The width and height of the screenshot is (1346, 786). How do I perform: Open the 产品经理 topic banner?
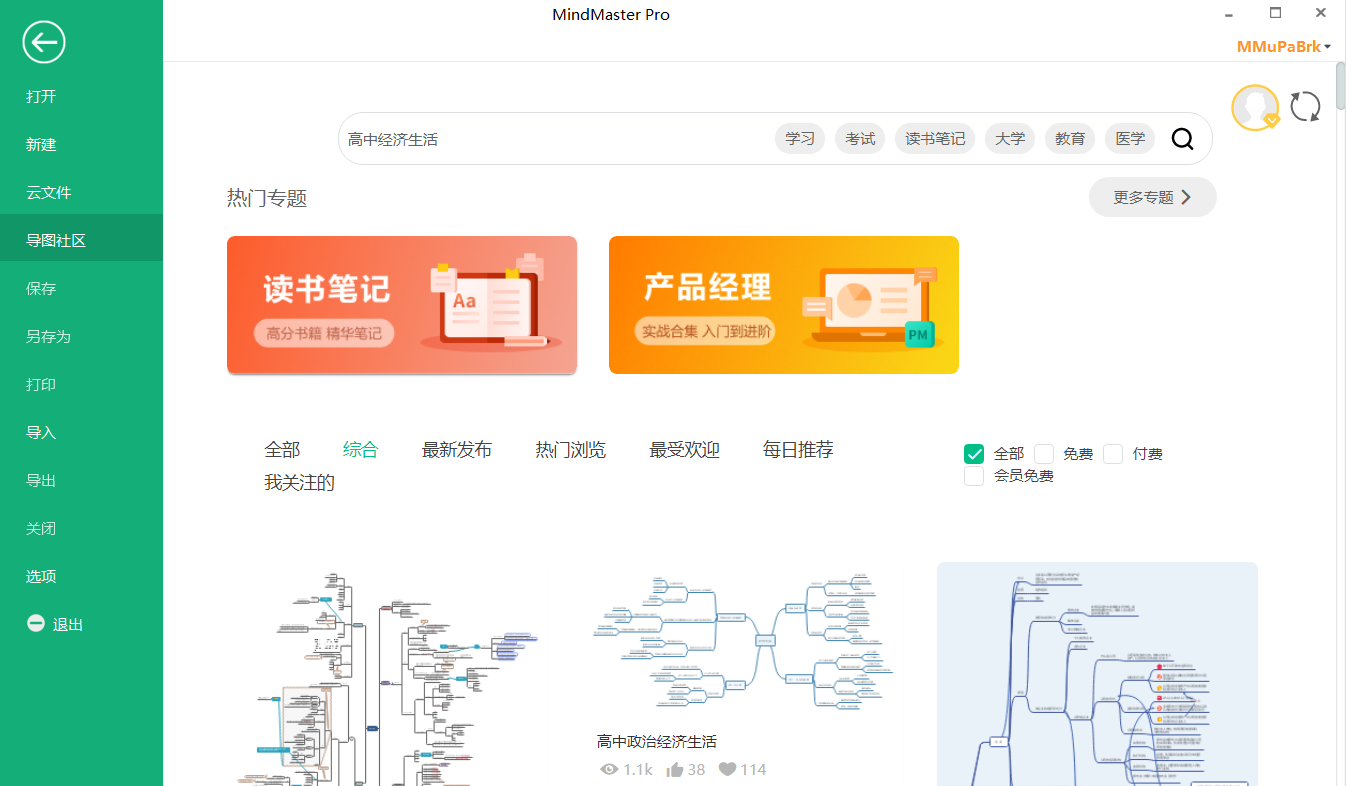click(784, 305)
